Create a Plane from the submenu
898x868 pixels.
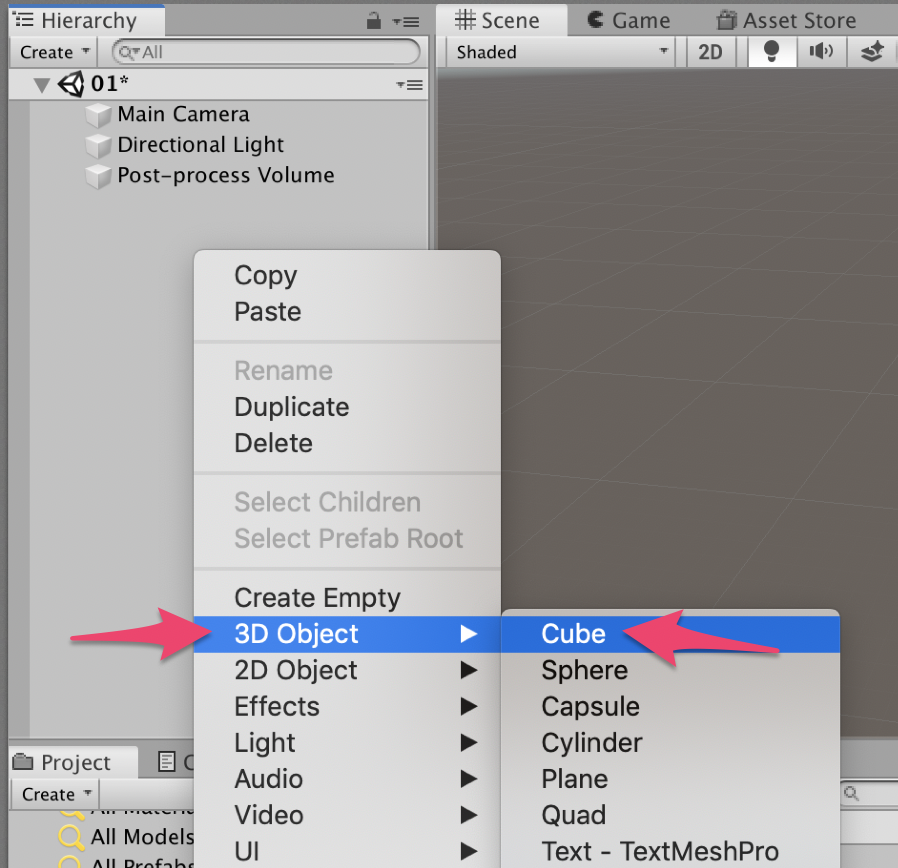point(670,779)
